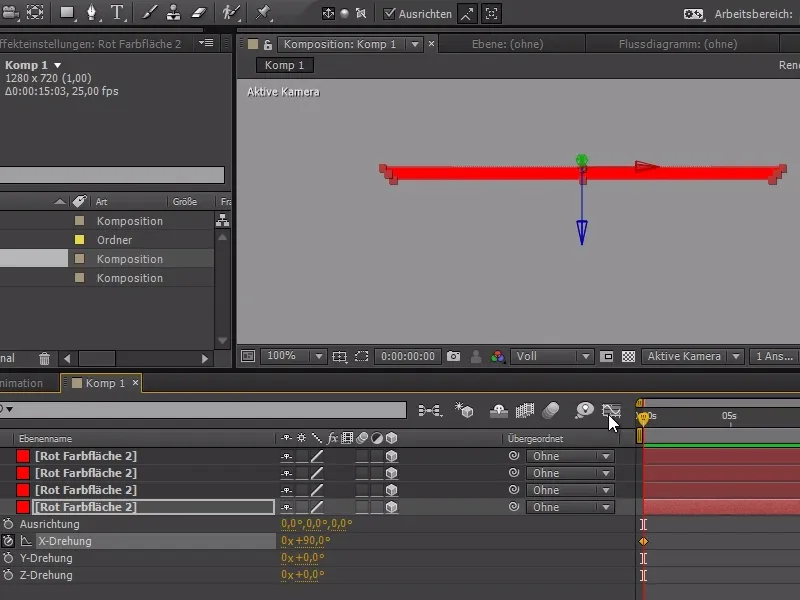Select the Pen tool
This screenshot has height=600, width=800.
(92, 13)
